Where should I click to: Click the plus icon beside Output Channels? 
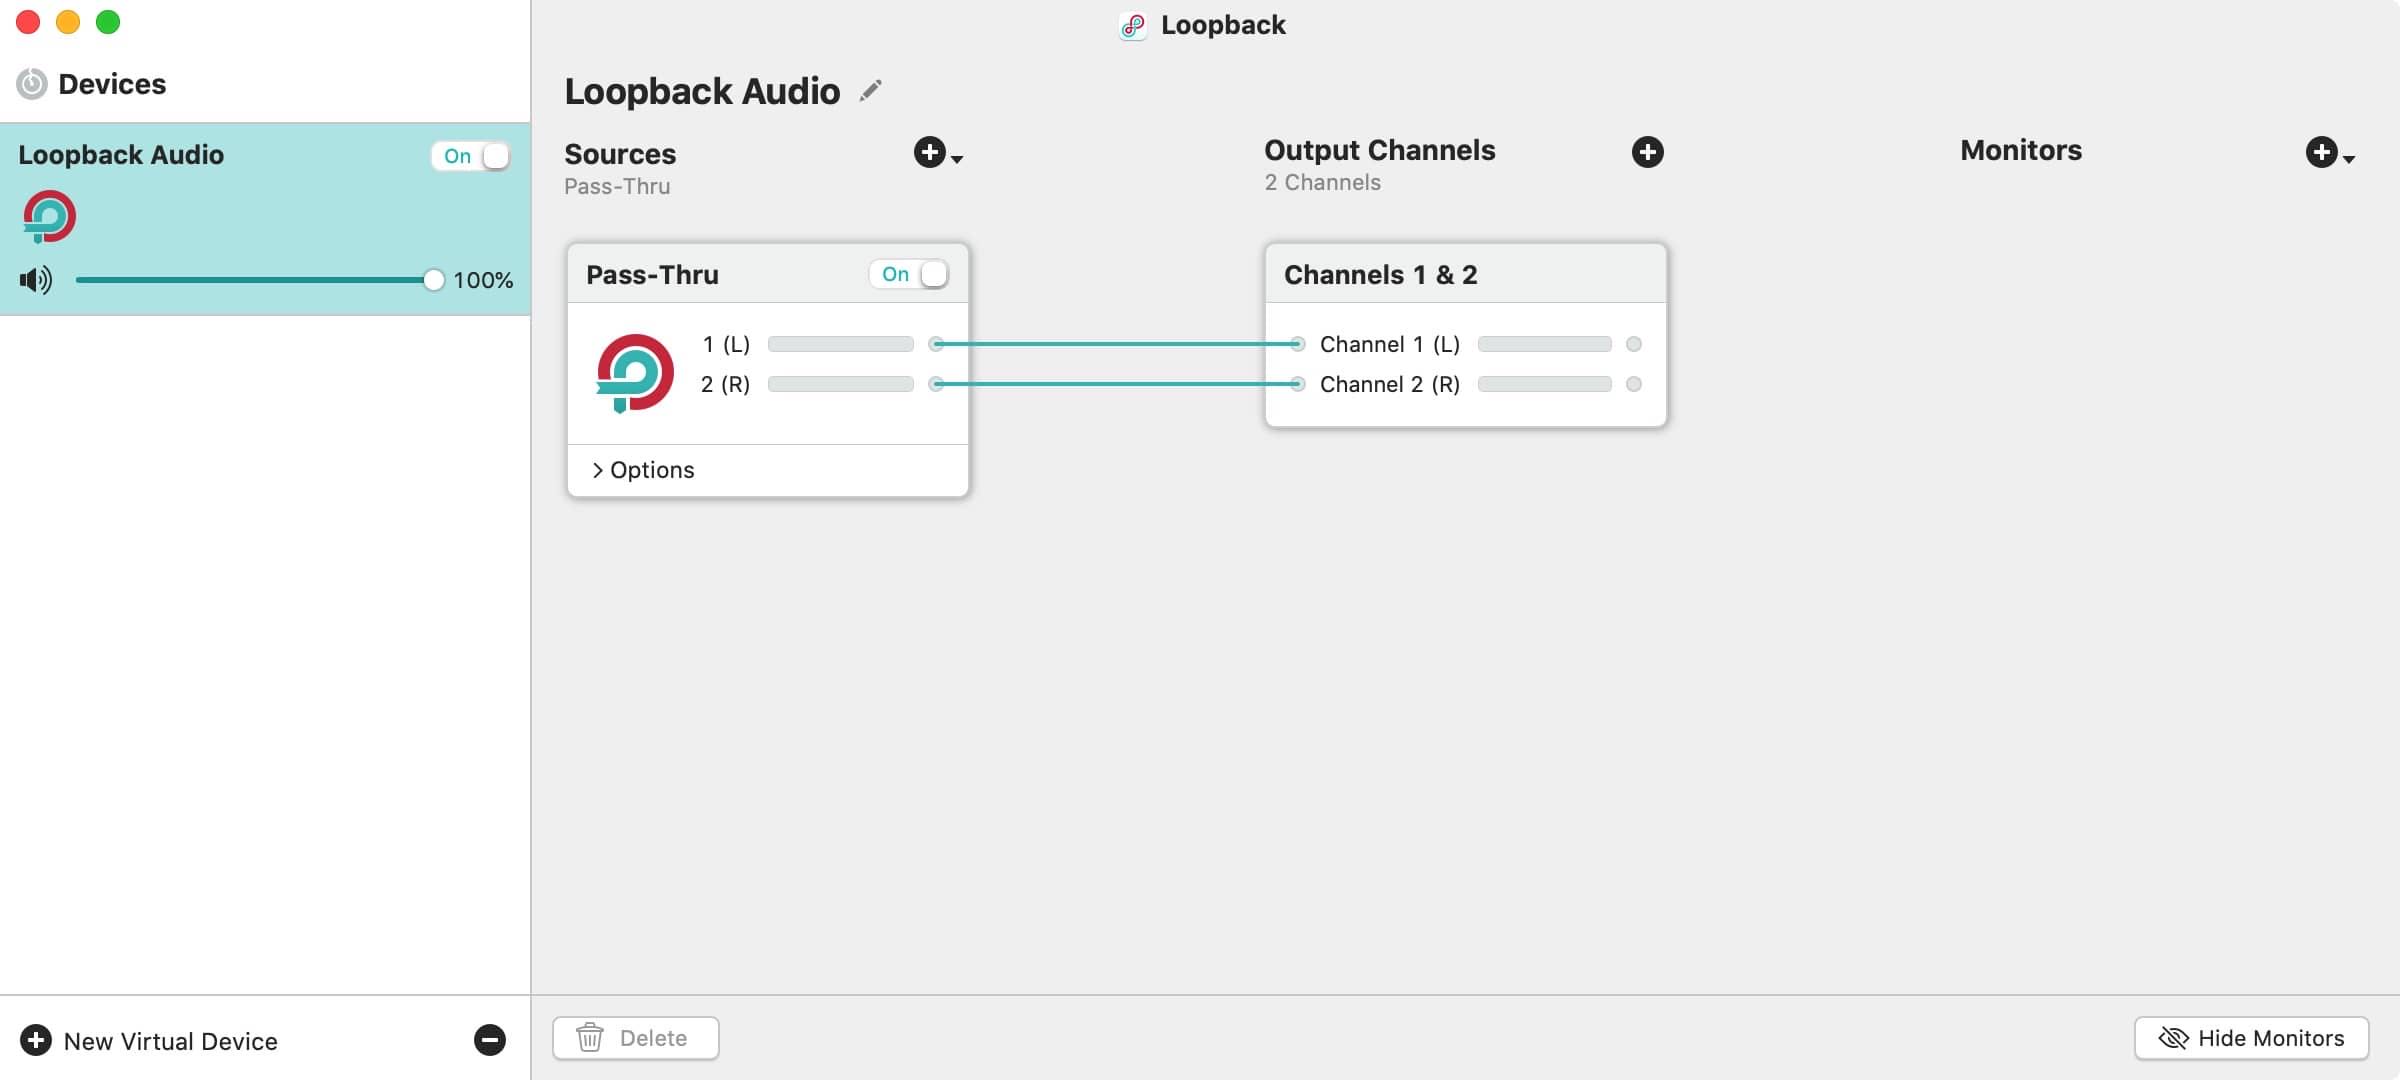[1647, 152]
